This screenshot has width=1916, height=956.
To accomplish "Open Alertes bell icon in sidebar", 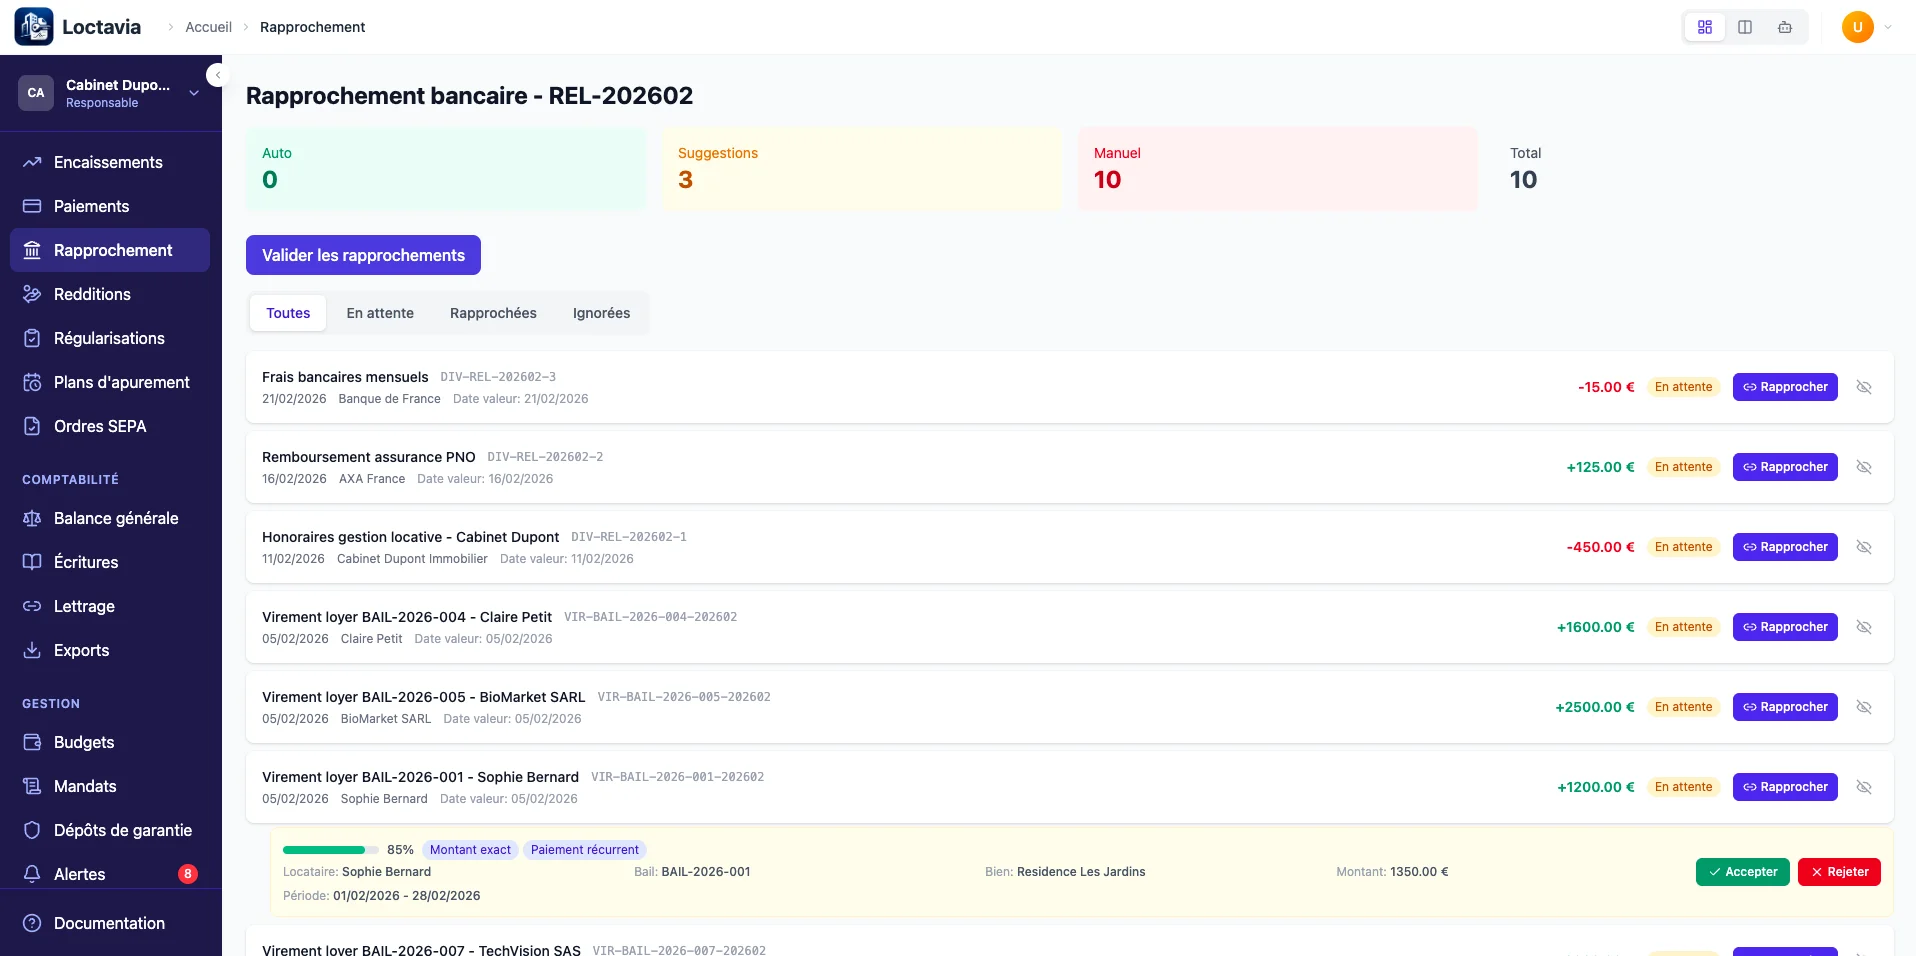I will pyautogui.click(x=32, y=874).
